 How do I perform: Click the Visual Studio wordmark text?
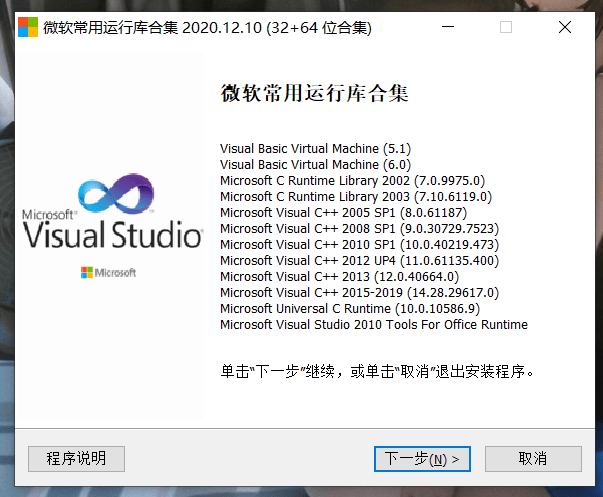pyautogui.click(x=112, y=234)
